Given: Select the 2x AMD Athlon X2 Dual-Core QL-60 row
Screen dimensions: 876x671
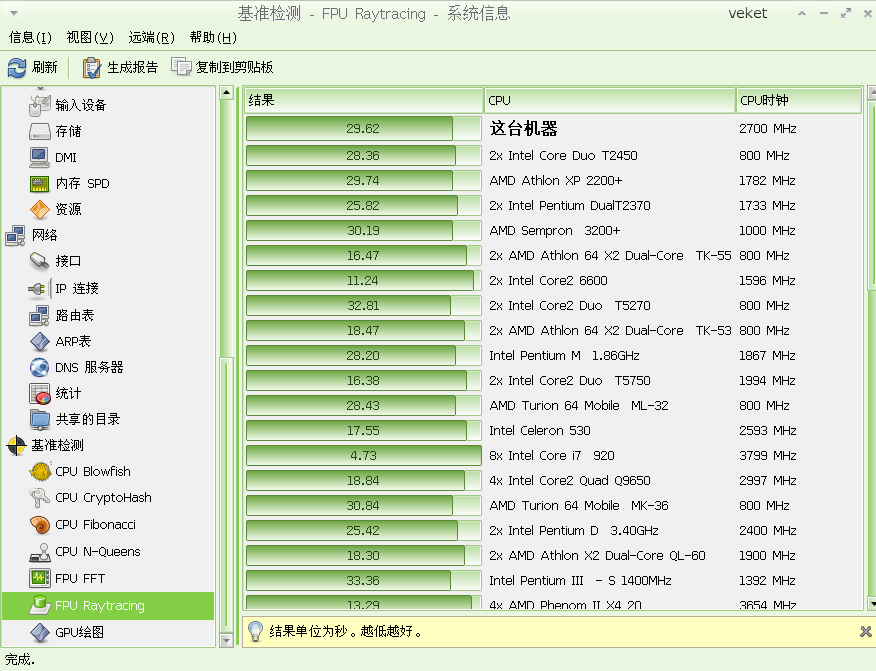Looking at the screenshot, I should coord(553,556).
